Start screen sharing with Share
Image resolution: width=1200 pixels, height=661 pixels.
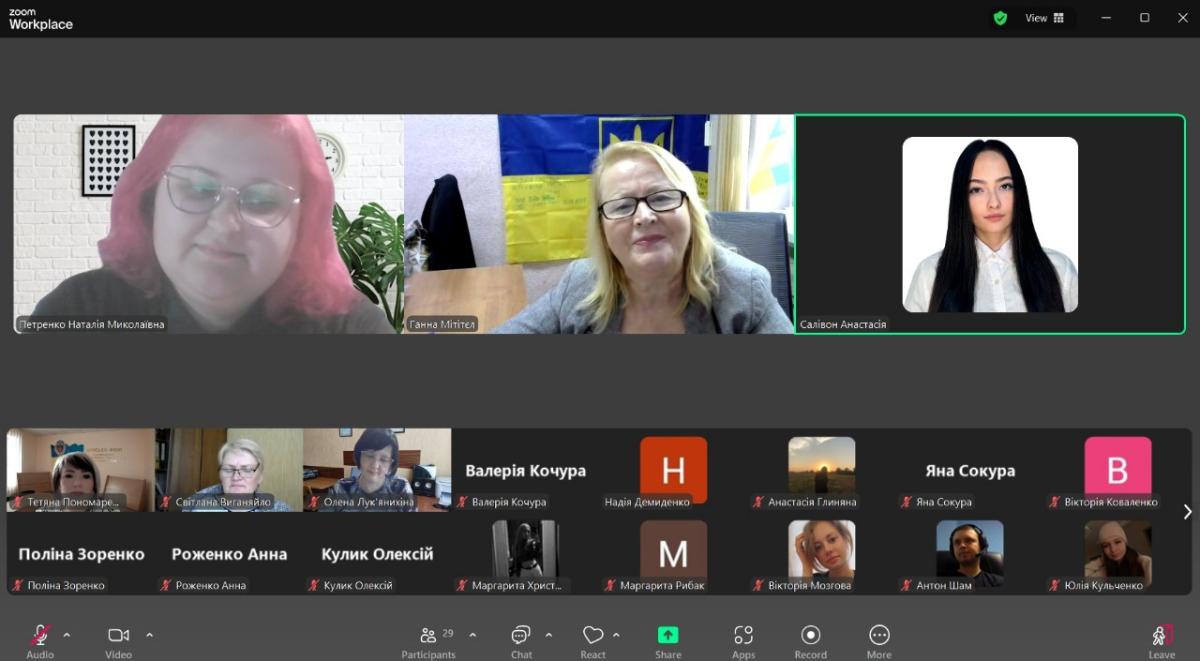668,640
